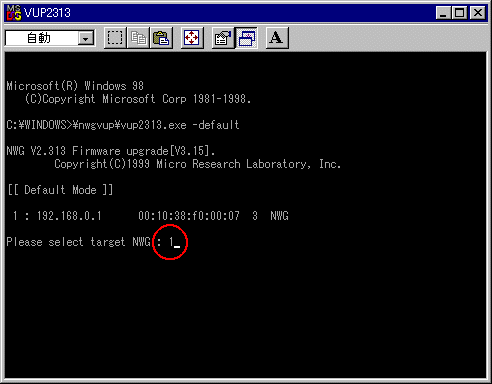Viewport: 492px width, 384px height.
Task: Click 'Please select target NWG' prompt
Action: 79,242
